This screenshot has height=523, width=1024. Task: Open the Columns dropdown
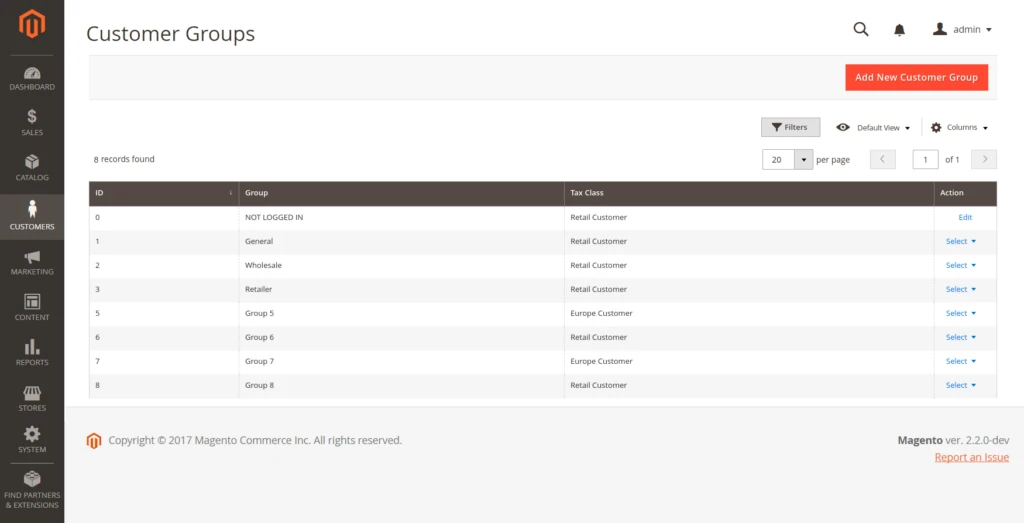pos(959,128)
